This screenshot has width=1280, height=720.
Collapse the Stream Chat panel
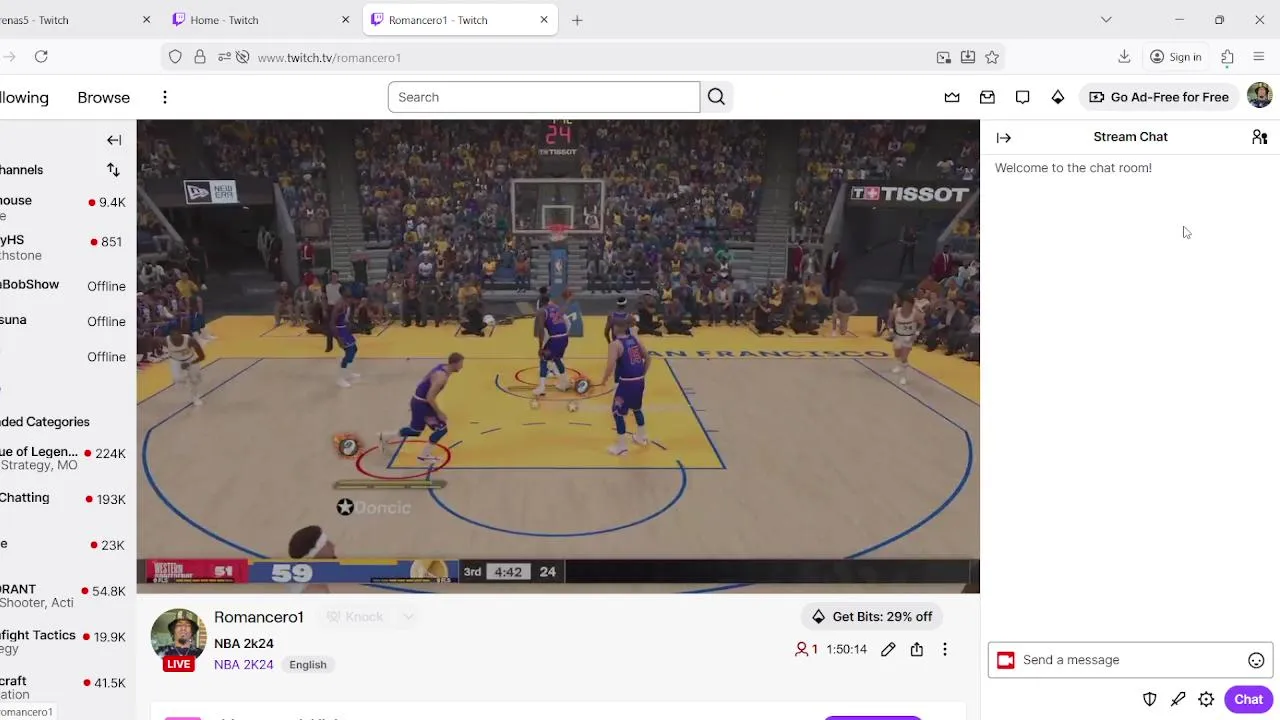(1004, 137)
